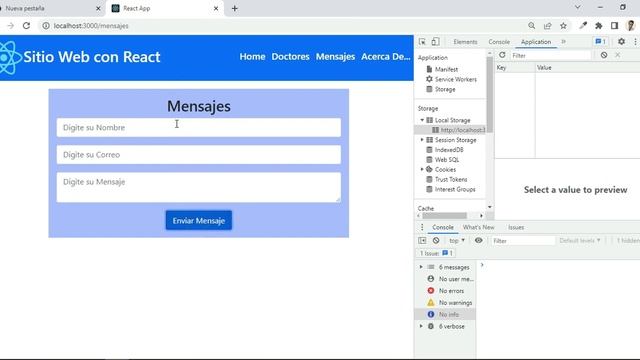Activate the DevTools inspect element picker

point(422,42)
